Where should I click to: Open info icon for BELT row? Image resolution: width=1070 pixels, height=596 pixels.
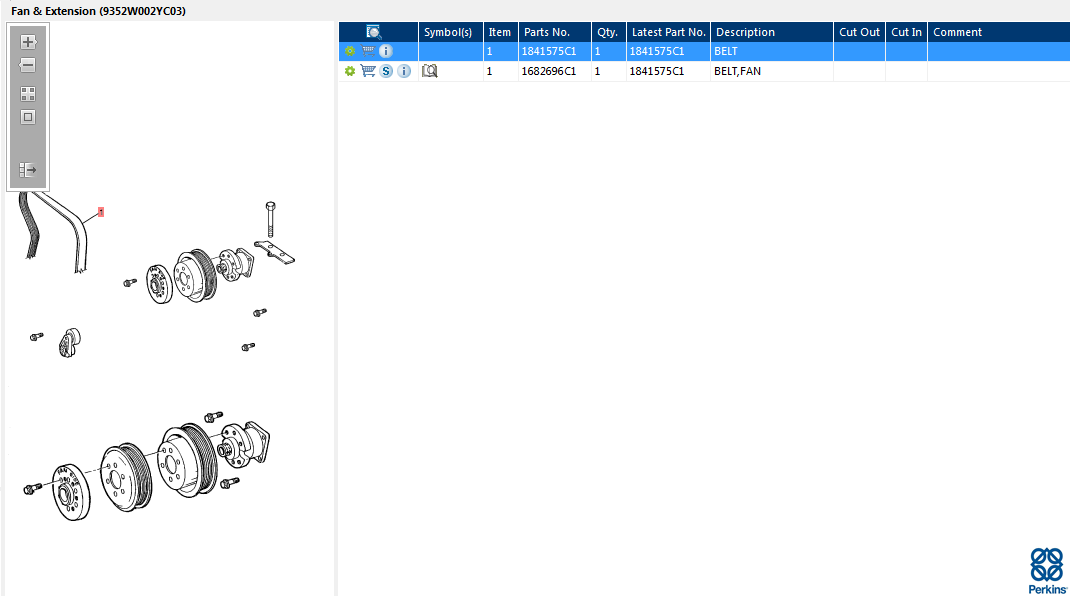click(386, 51)
